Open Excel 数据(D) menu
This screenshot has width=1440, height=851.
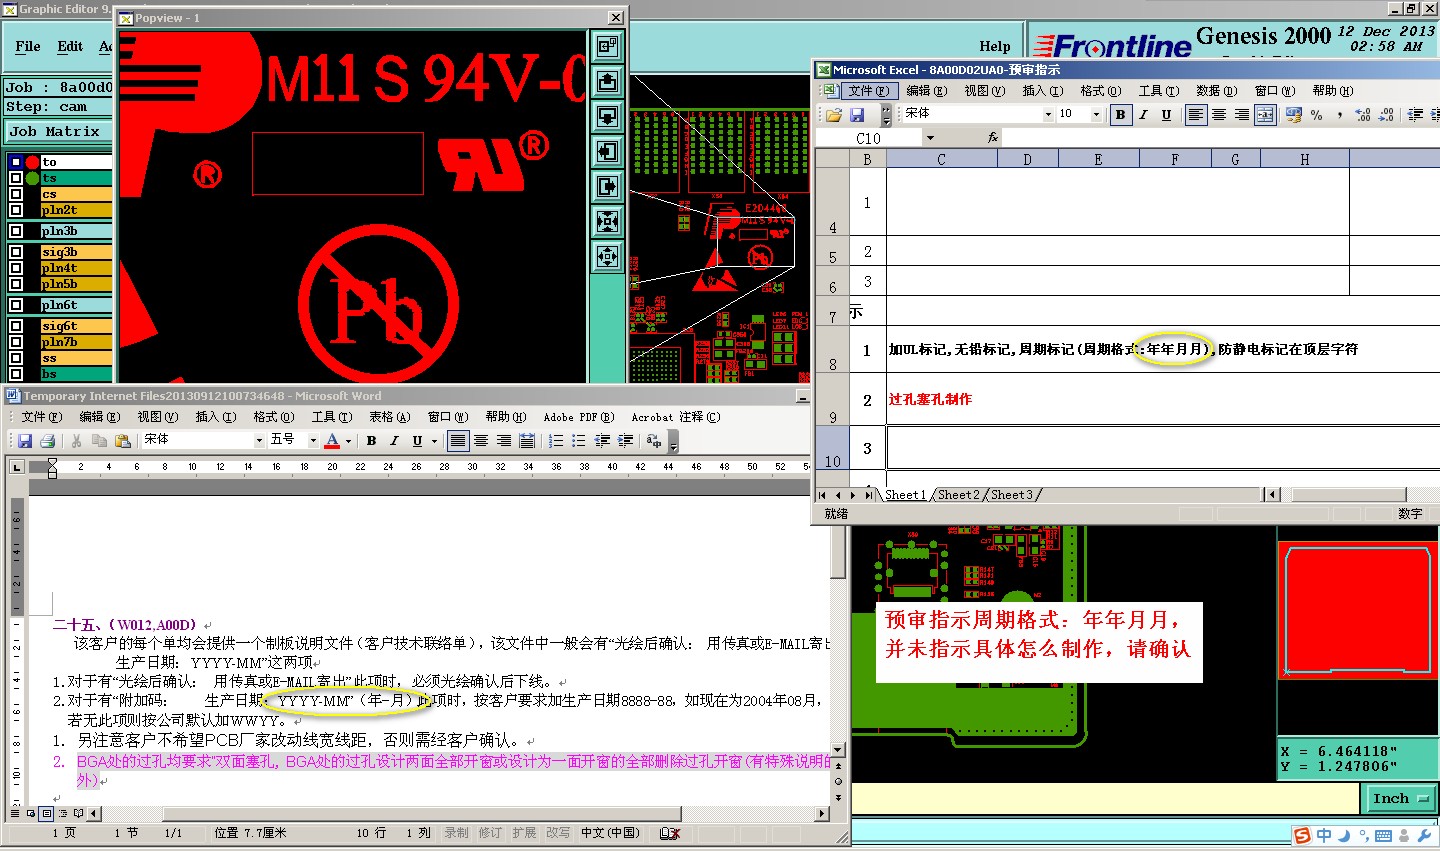(1217, 91)
